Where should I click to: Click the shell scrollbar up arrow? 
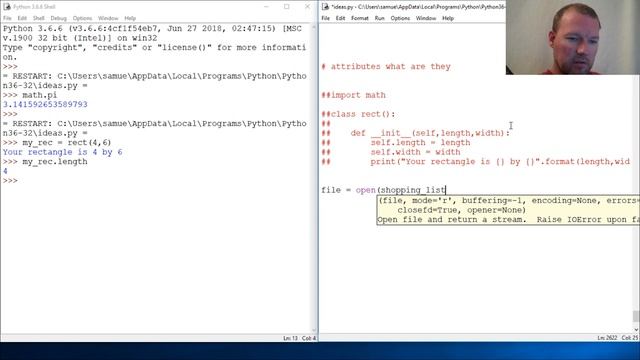314,27
